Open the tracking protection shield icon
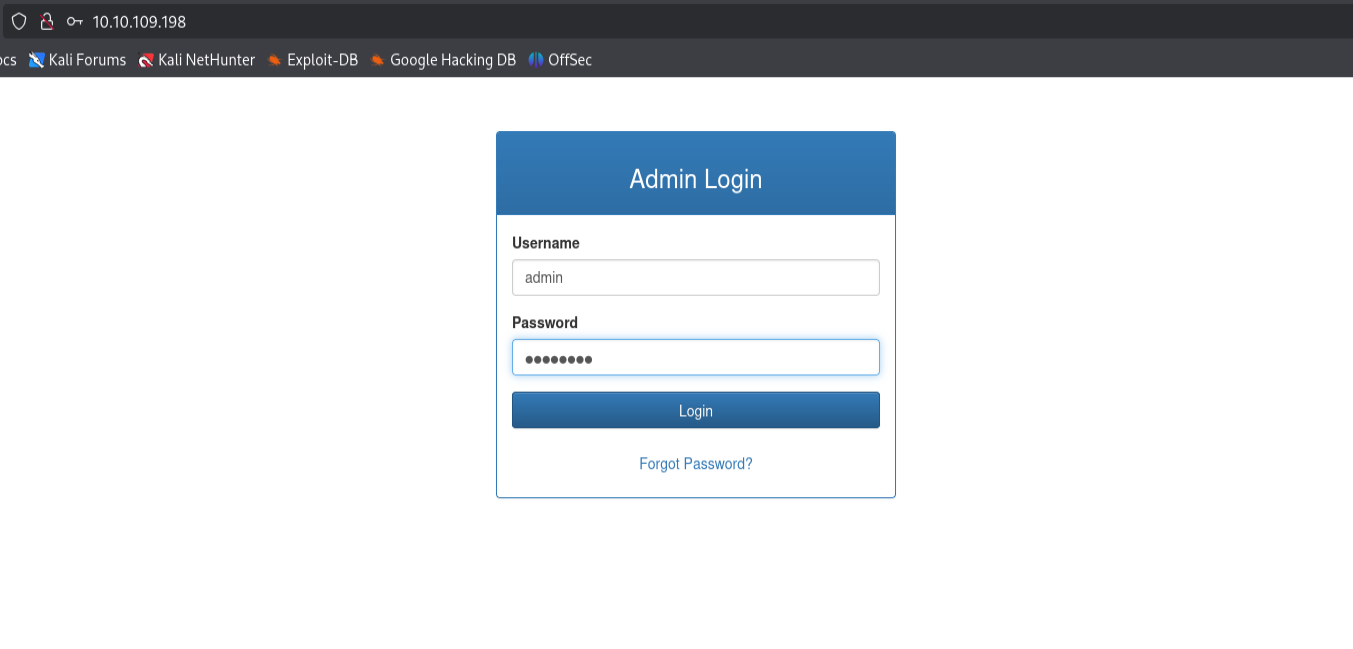This screenshot has height=649, width=1353. tap(18, 21)
